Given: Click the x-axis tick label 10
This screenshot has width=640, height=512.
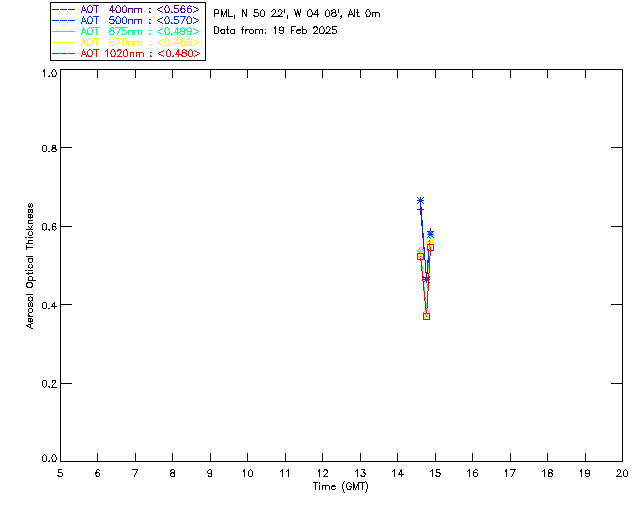Looking at the screenshot, I should click(247, 473).
